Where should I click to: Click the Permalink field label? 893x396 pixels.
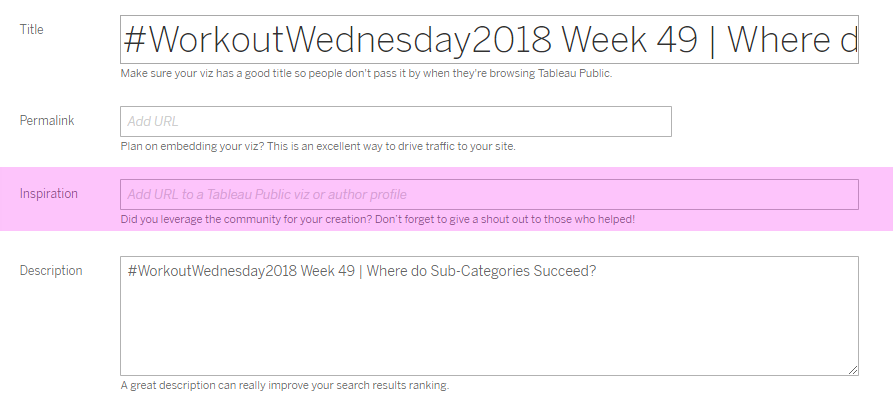[x=47, y=121]
